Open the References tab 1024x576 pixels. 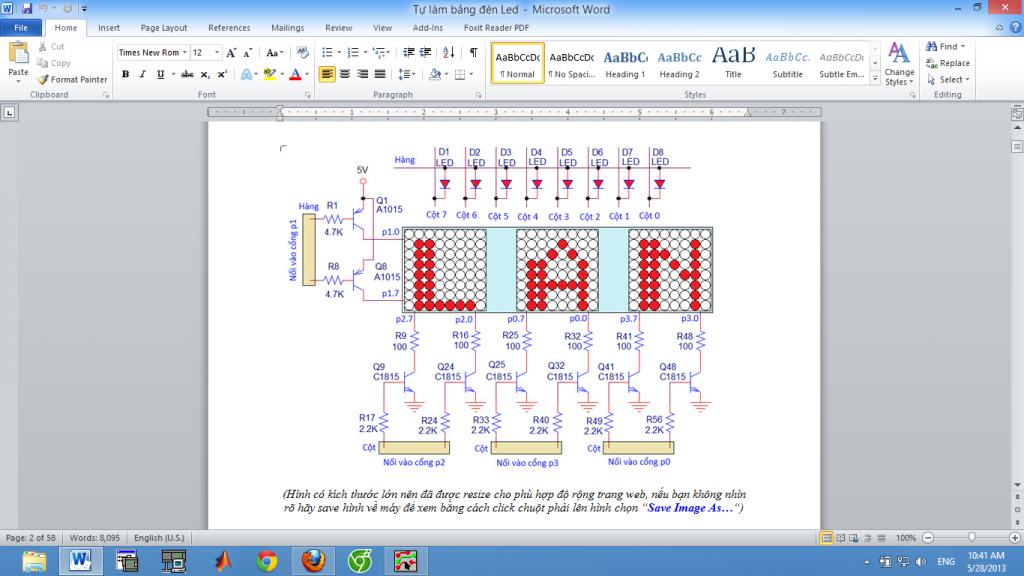229,28
